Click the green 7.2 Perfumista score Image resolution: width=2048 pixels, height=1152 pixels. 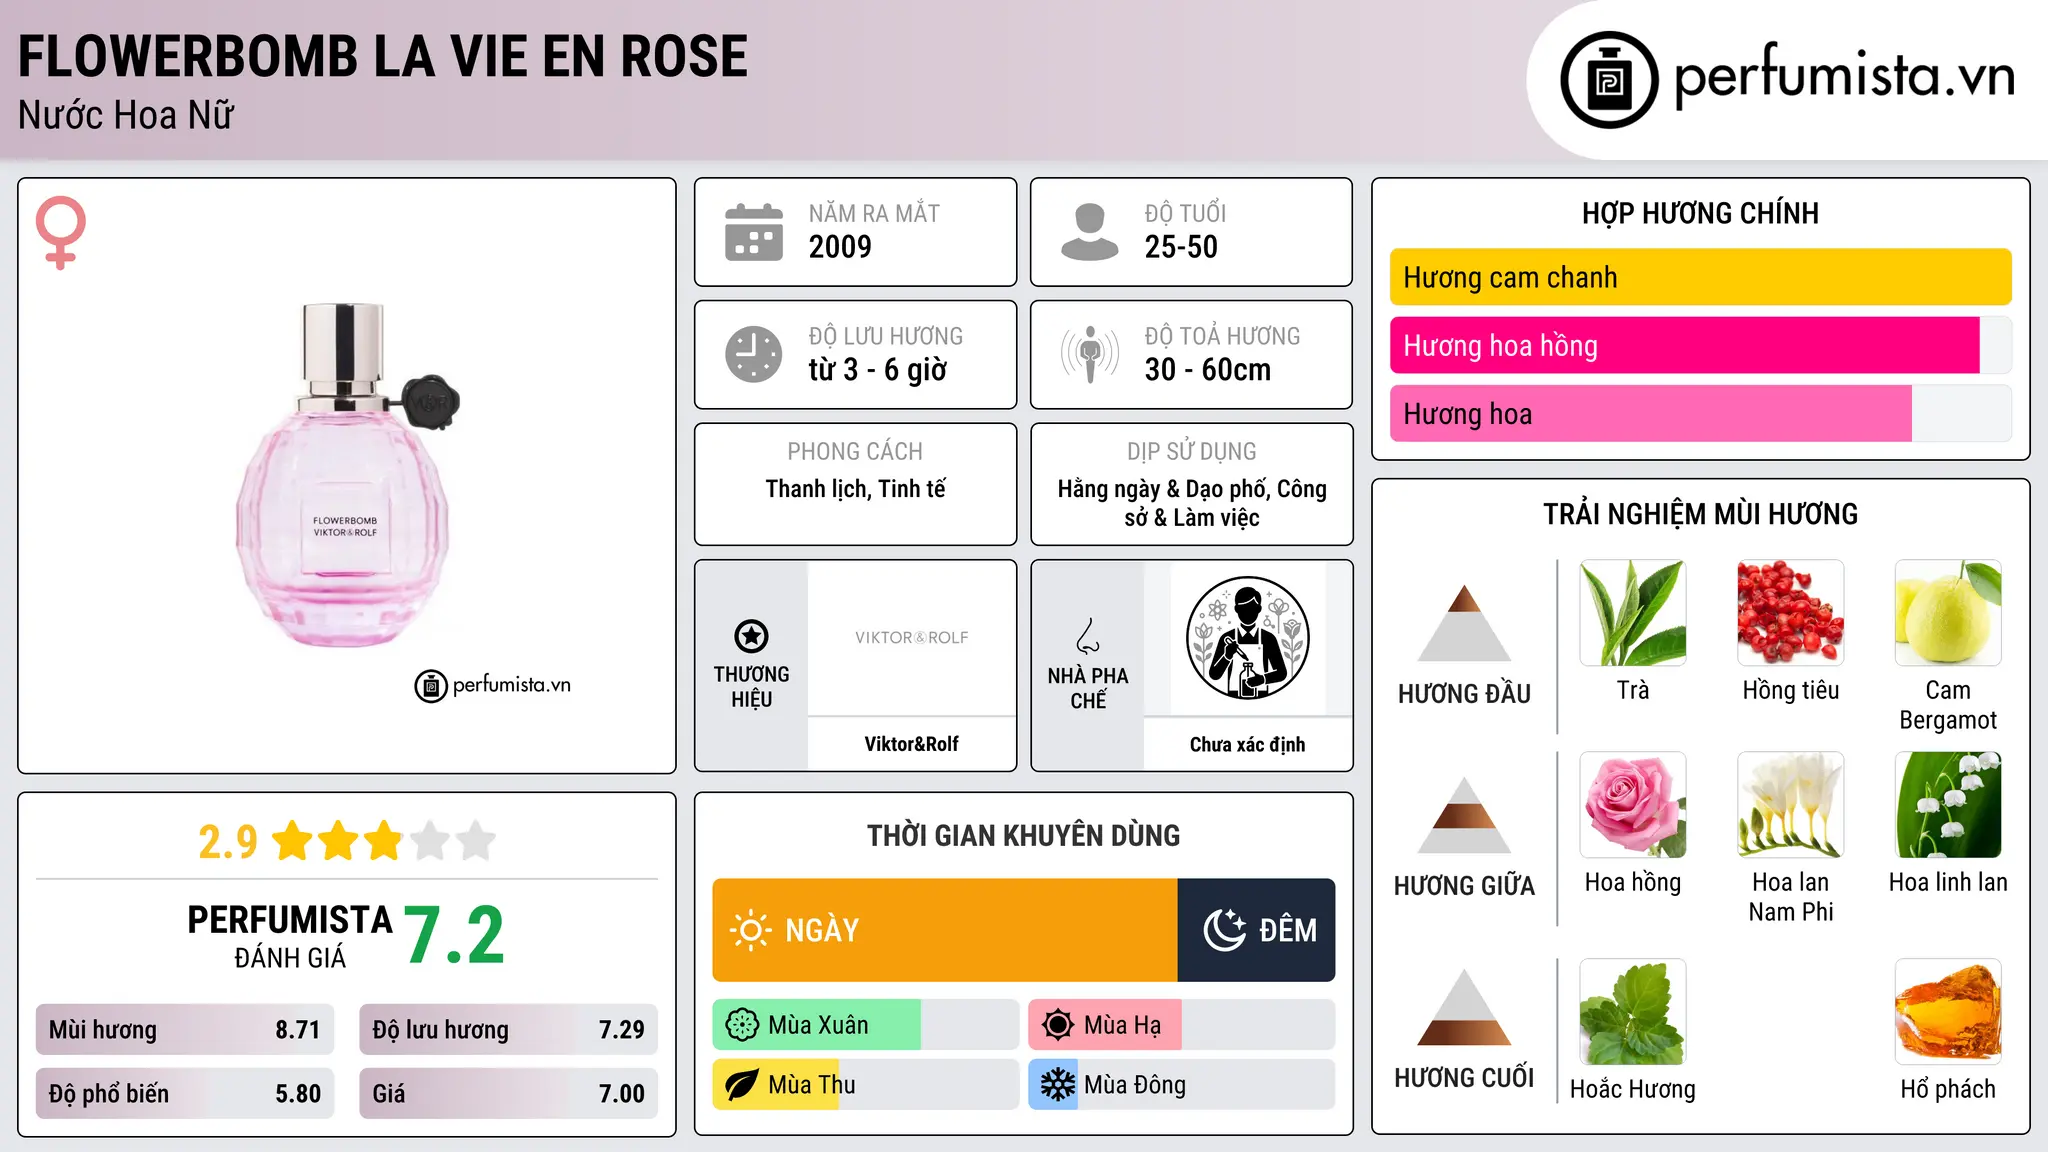(455, 935)
